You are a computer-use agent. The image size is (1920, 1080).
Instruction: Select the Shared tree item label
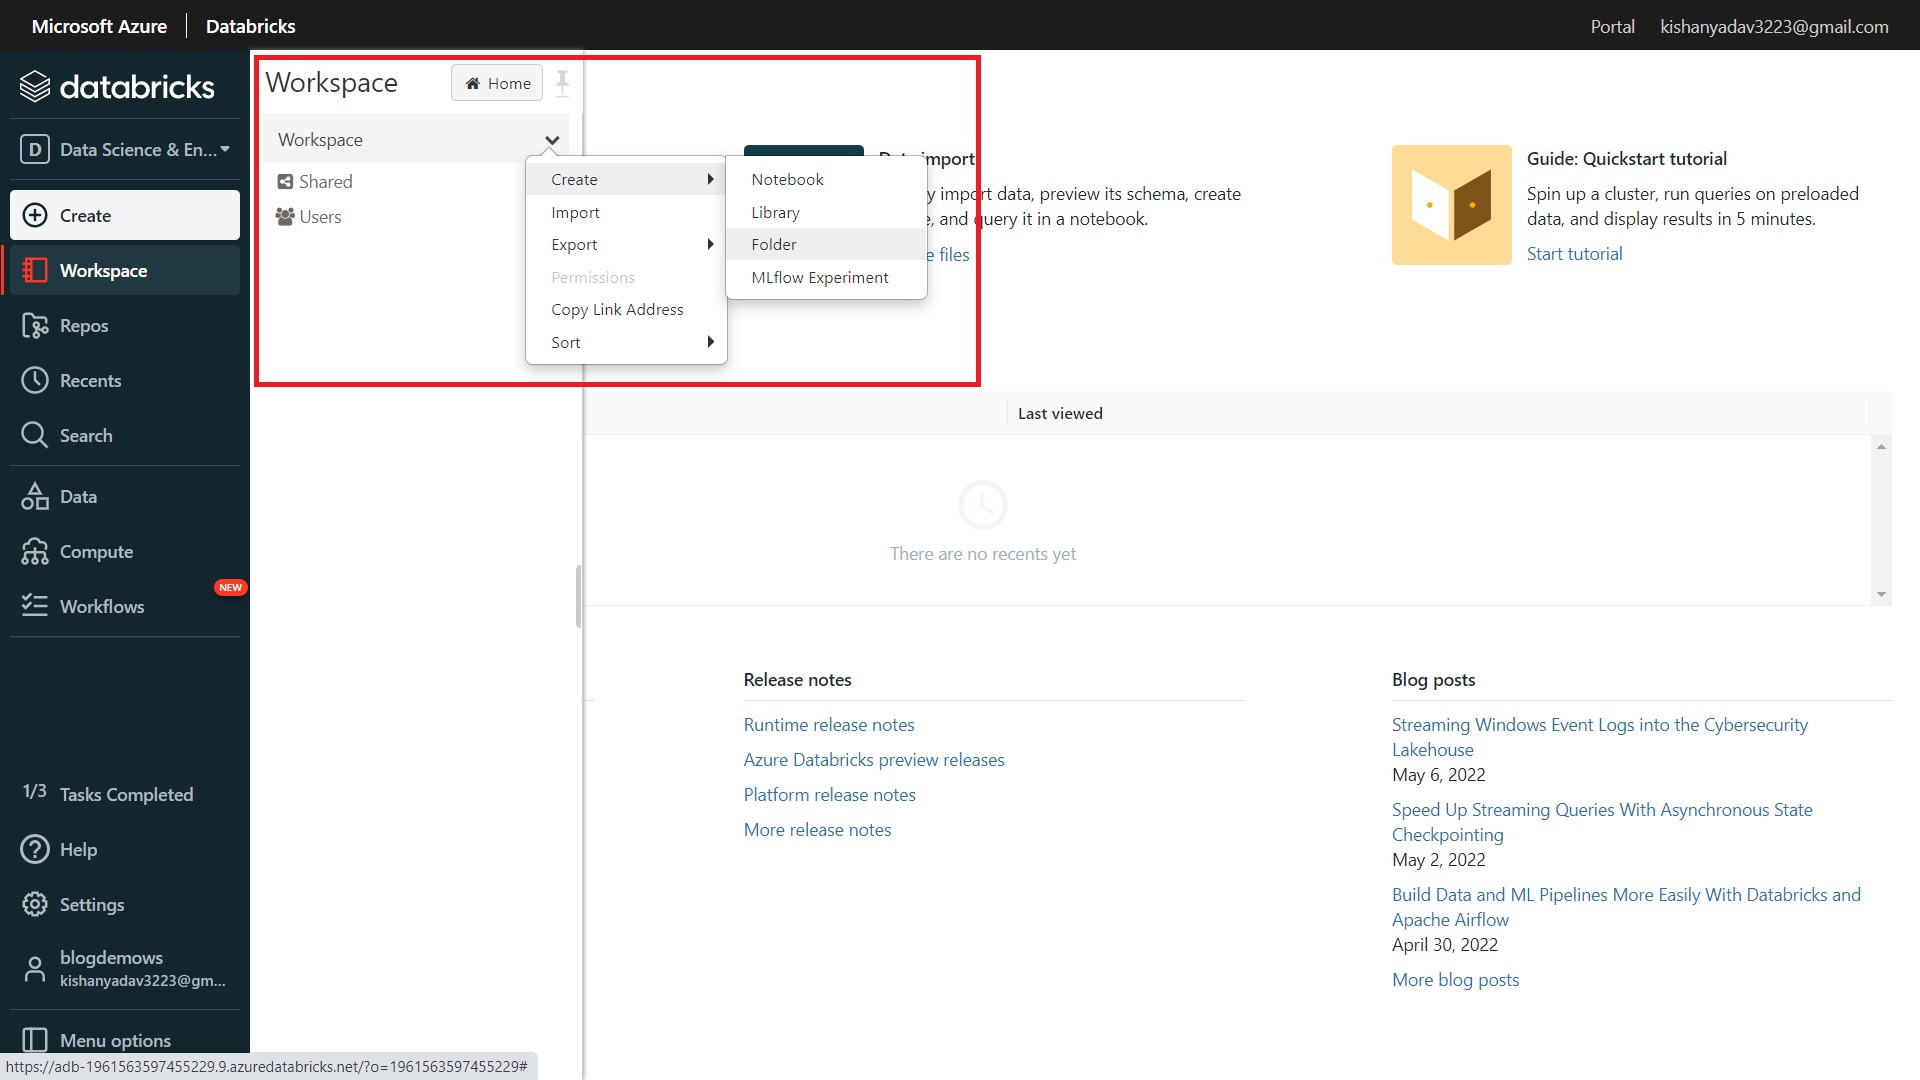click(x=325, y=181)
